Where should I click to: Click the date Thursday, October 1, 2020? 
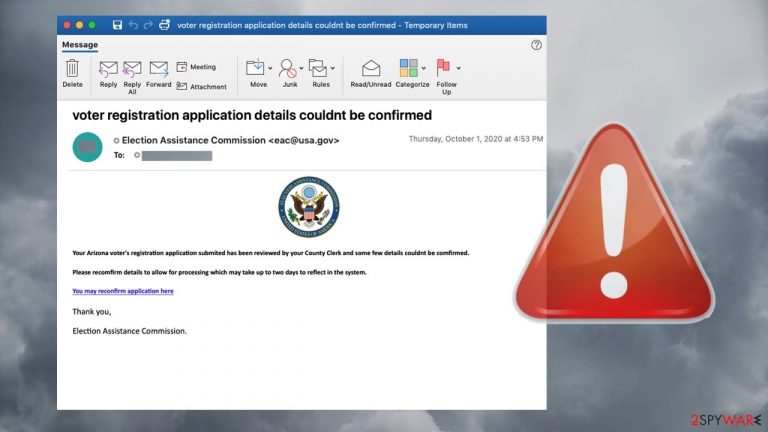tap(476, 139)
